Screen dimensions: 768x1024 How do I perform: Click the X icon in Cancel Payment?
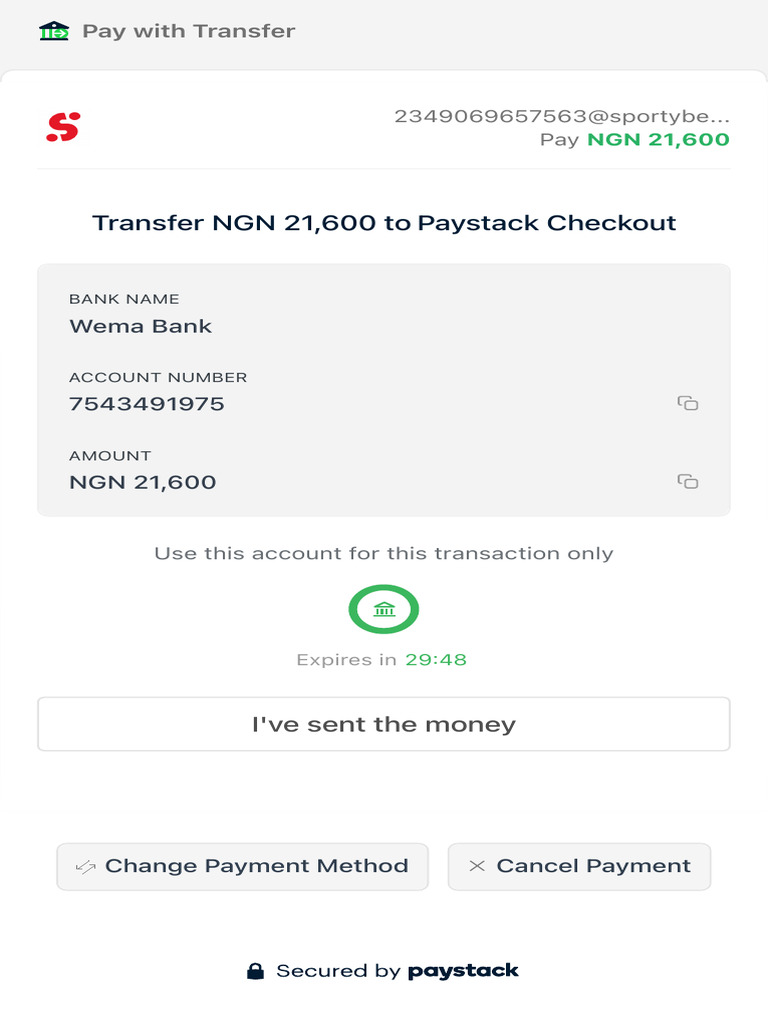pyautogui.click(x=477, y=866)
